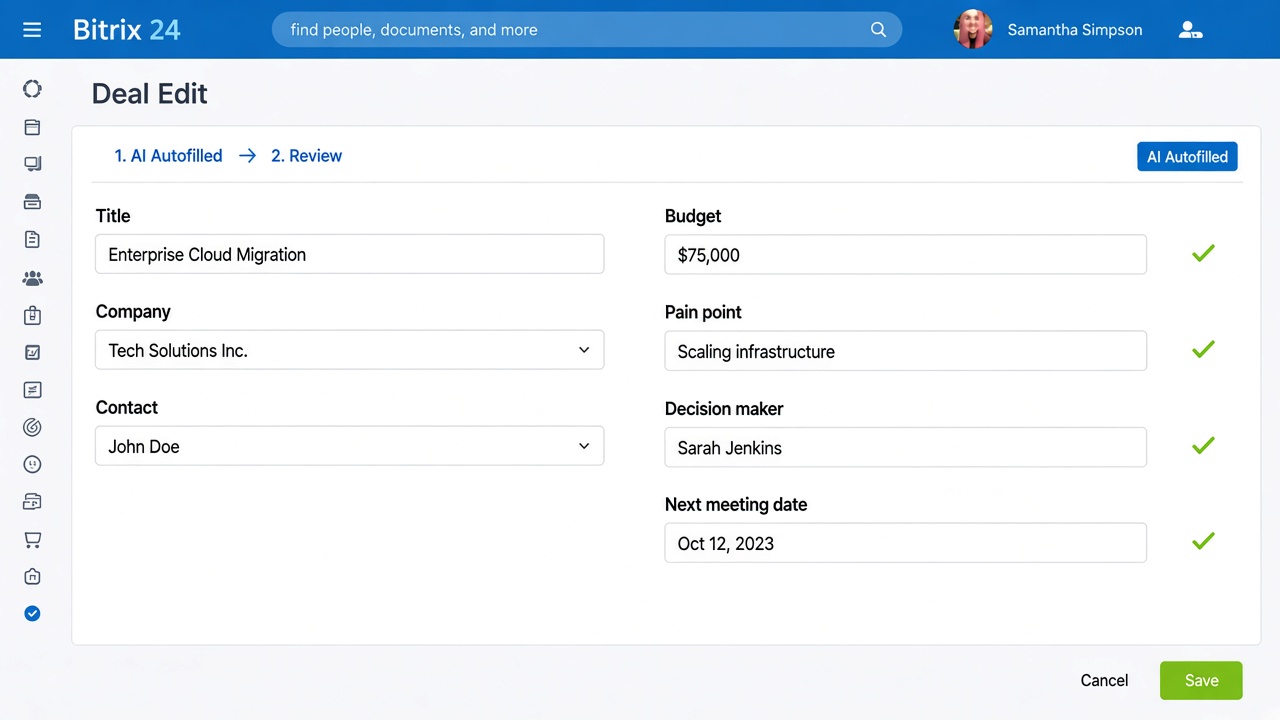
Task: Open the shopping cart icon in sidebar
Action: point(32,540)
